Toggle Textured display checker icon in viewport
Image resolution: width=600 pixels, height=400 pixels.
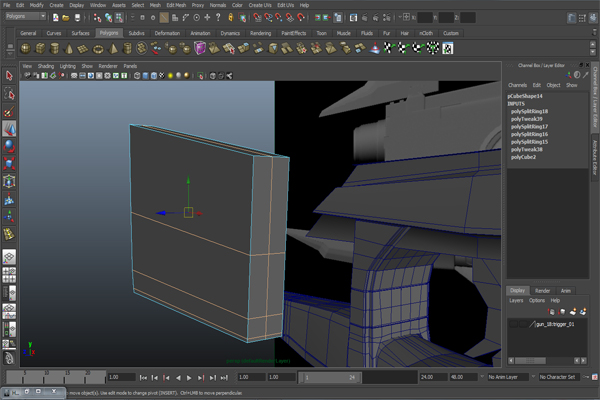pyautogui.click(x=162, y=76)
